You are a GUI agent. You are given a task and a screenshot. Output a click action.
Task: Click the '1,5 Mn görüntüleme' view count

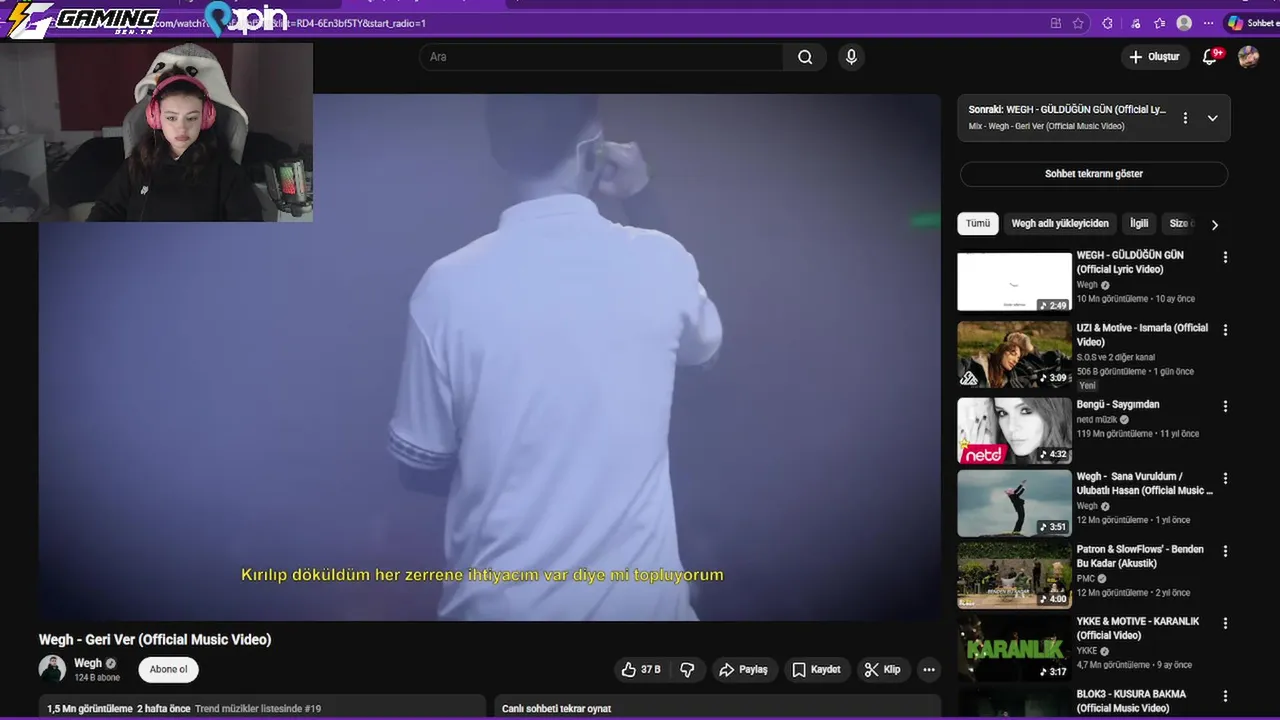click(90, 709)
